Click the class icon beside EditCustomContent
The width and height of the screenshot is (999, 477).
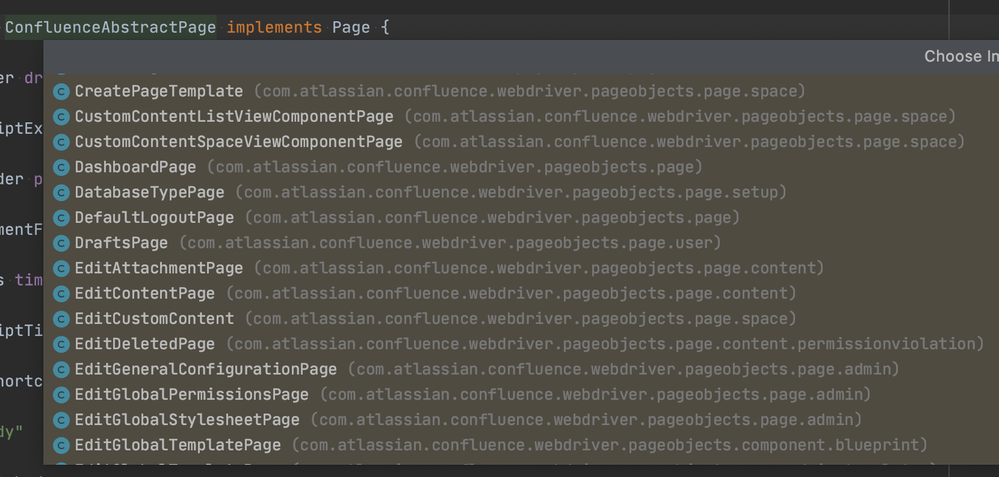pos(61,319)
